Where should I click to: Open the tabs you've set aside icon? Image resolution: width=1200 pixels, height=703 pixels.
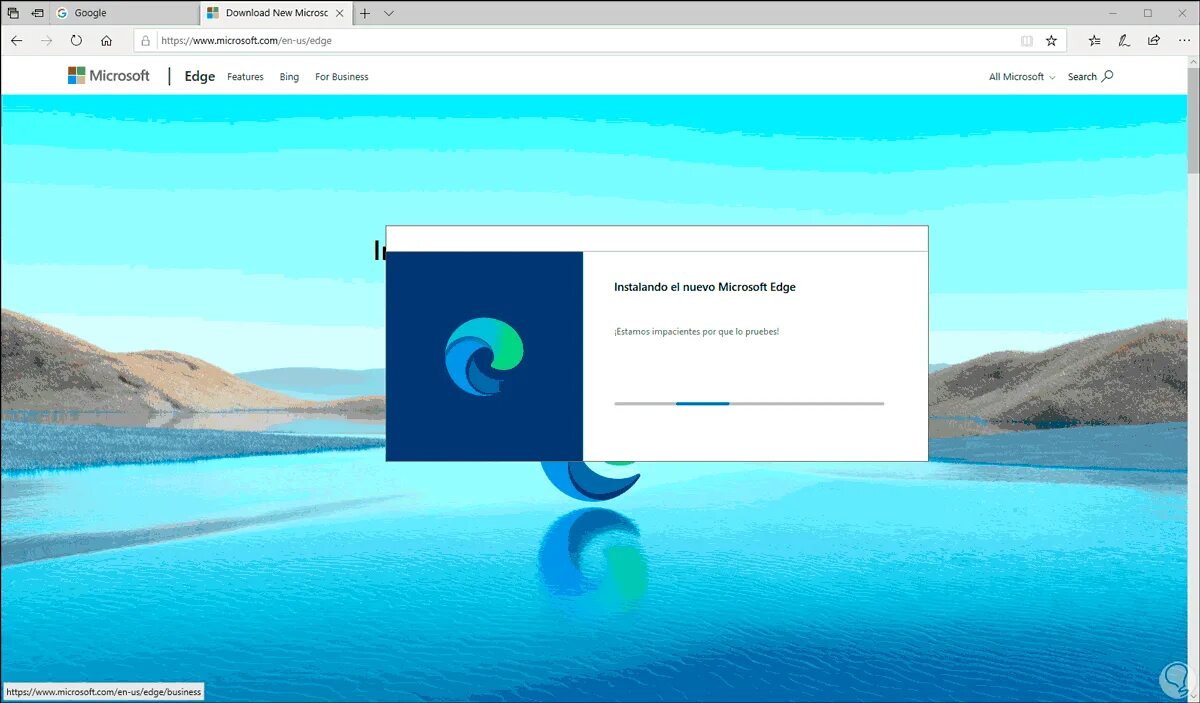pos(13,13)
